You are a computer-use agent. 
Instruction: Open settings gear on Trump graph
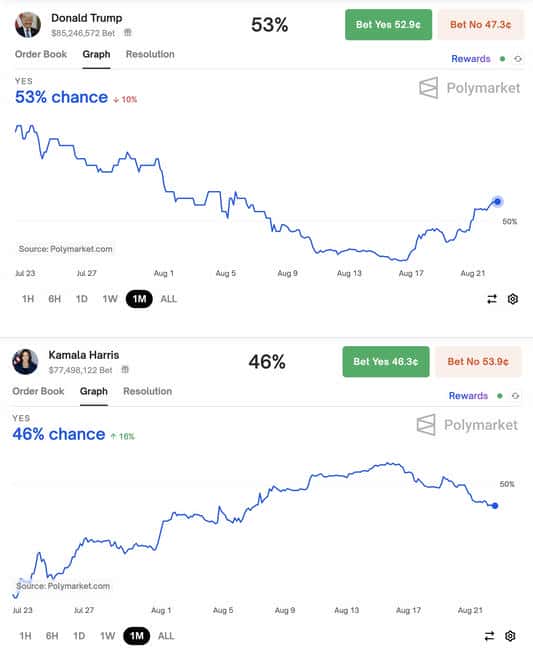pos(513,299)
